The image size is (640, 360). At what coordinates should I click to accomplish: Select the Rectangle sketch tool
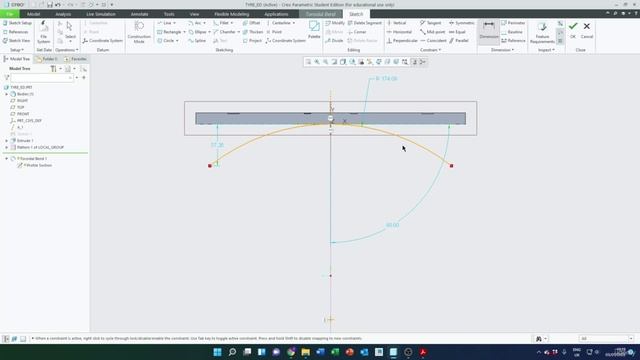click(169, 32)
